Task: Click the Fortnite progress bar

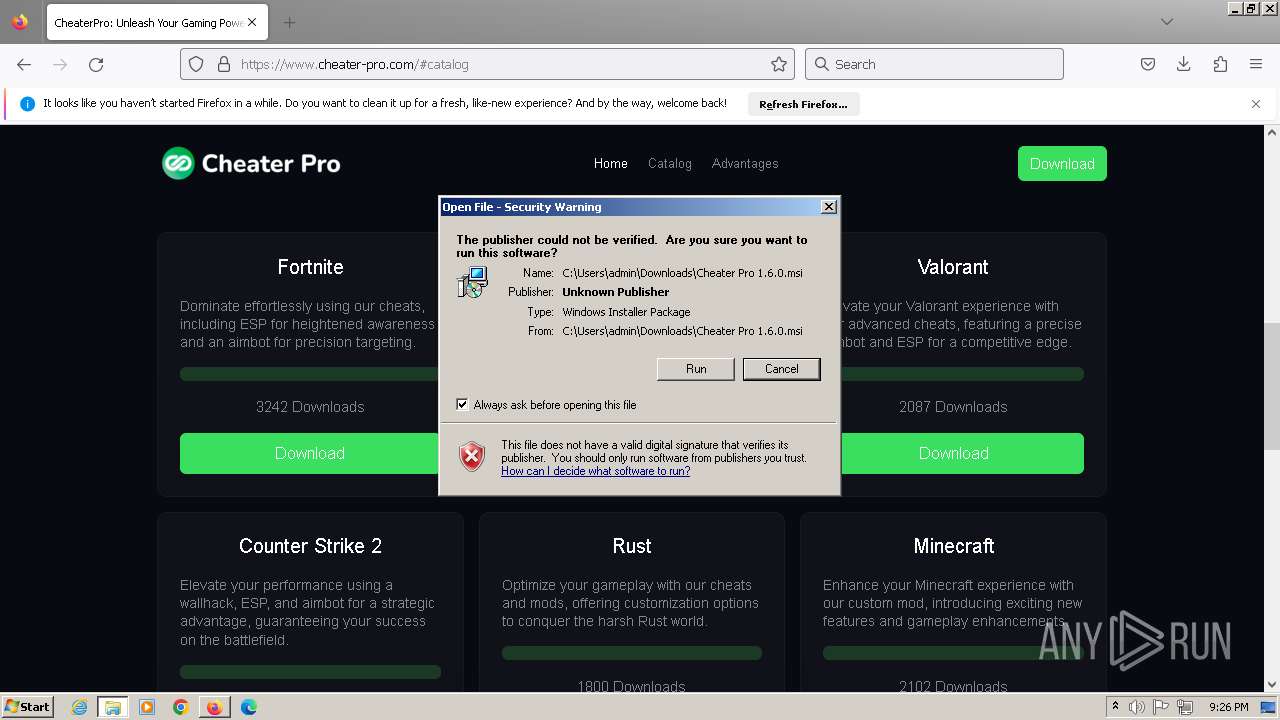Action: coord(310,374)
